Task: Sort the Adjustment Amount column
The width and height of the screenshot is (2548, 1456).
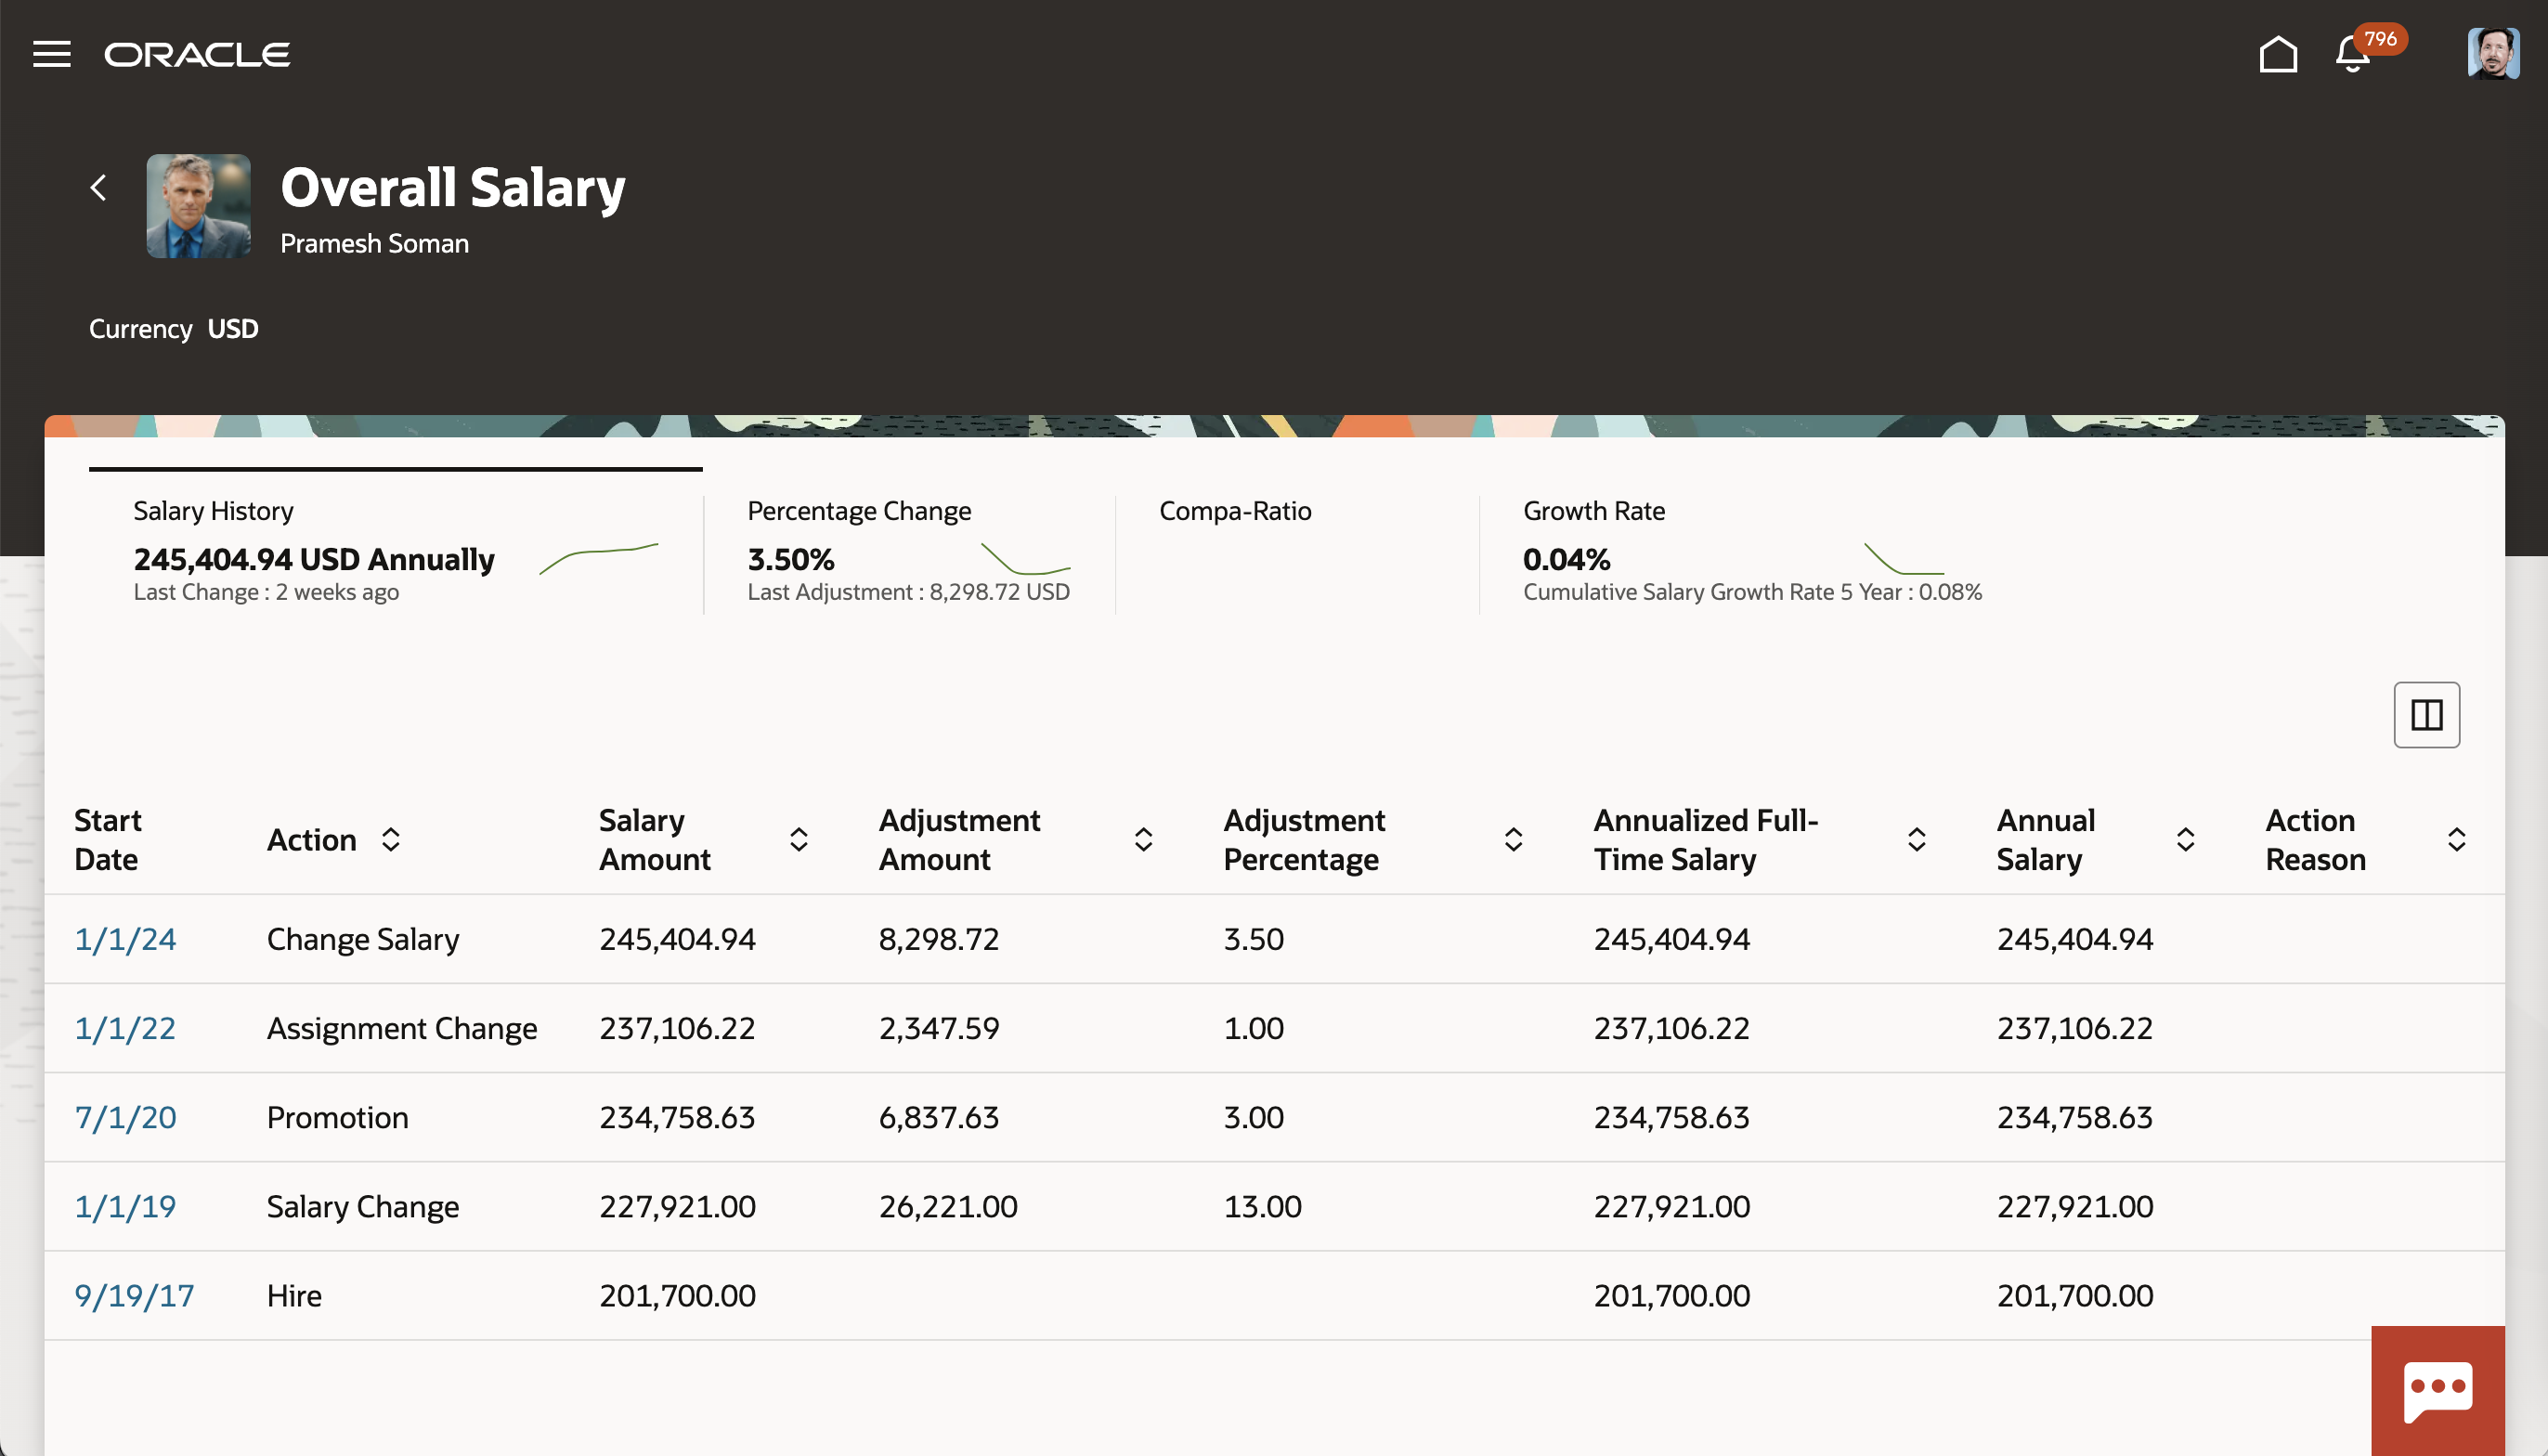Action: coord(1143,839)
